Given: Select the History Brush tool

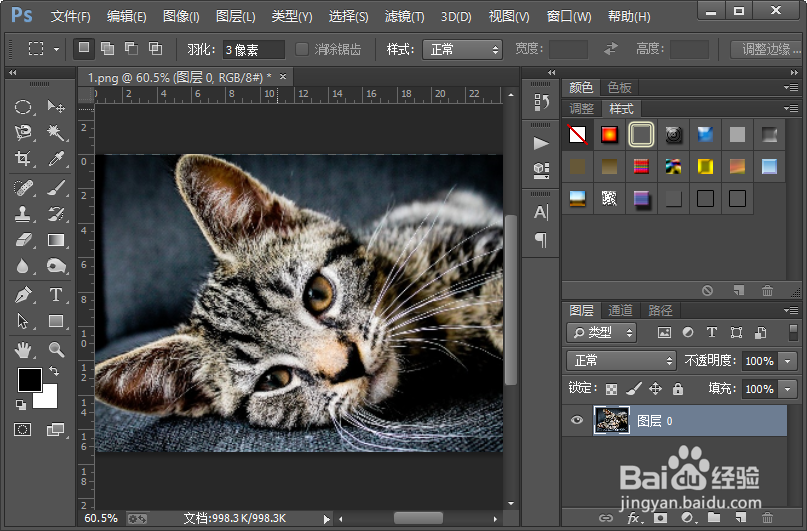Looking at the screenshot, I should [x=56, y=214].
